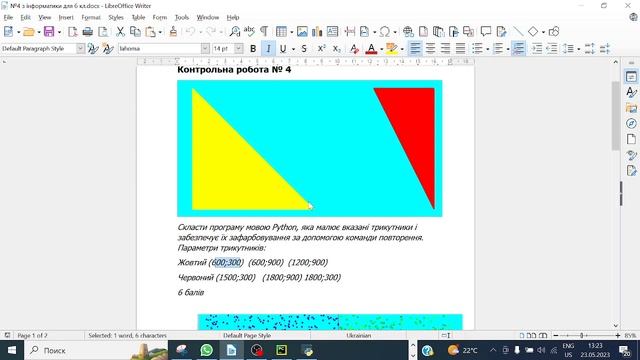The height and width of the screenshot is (360, 640).
Task: Apply yellow highlighting color
Action: (x=391, y=49)
